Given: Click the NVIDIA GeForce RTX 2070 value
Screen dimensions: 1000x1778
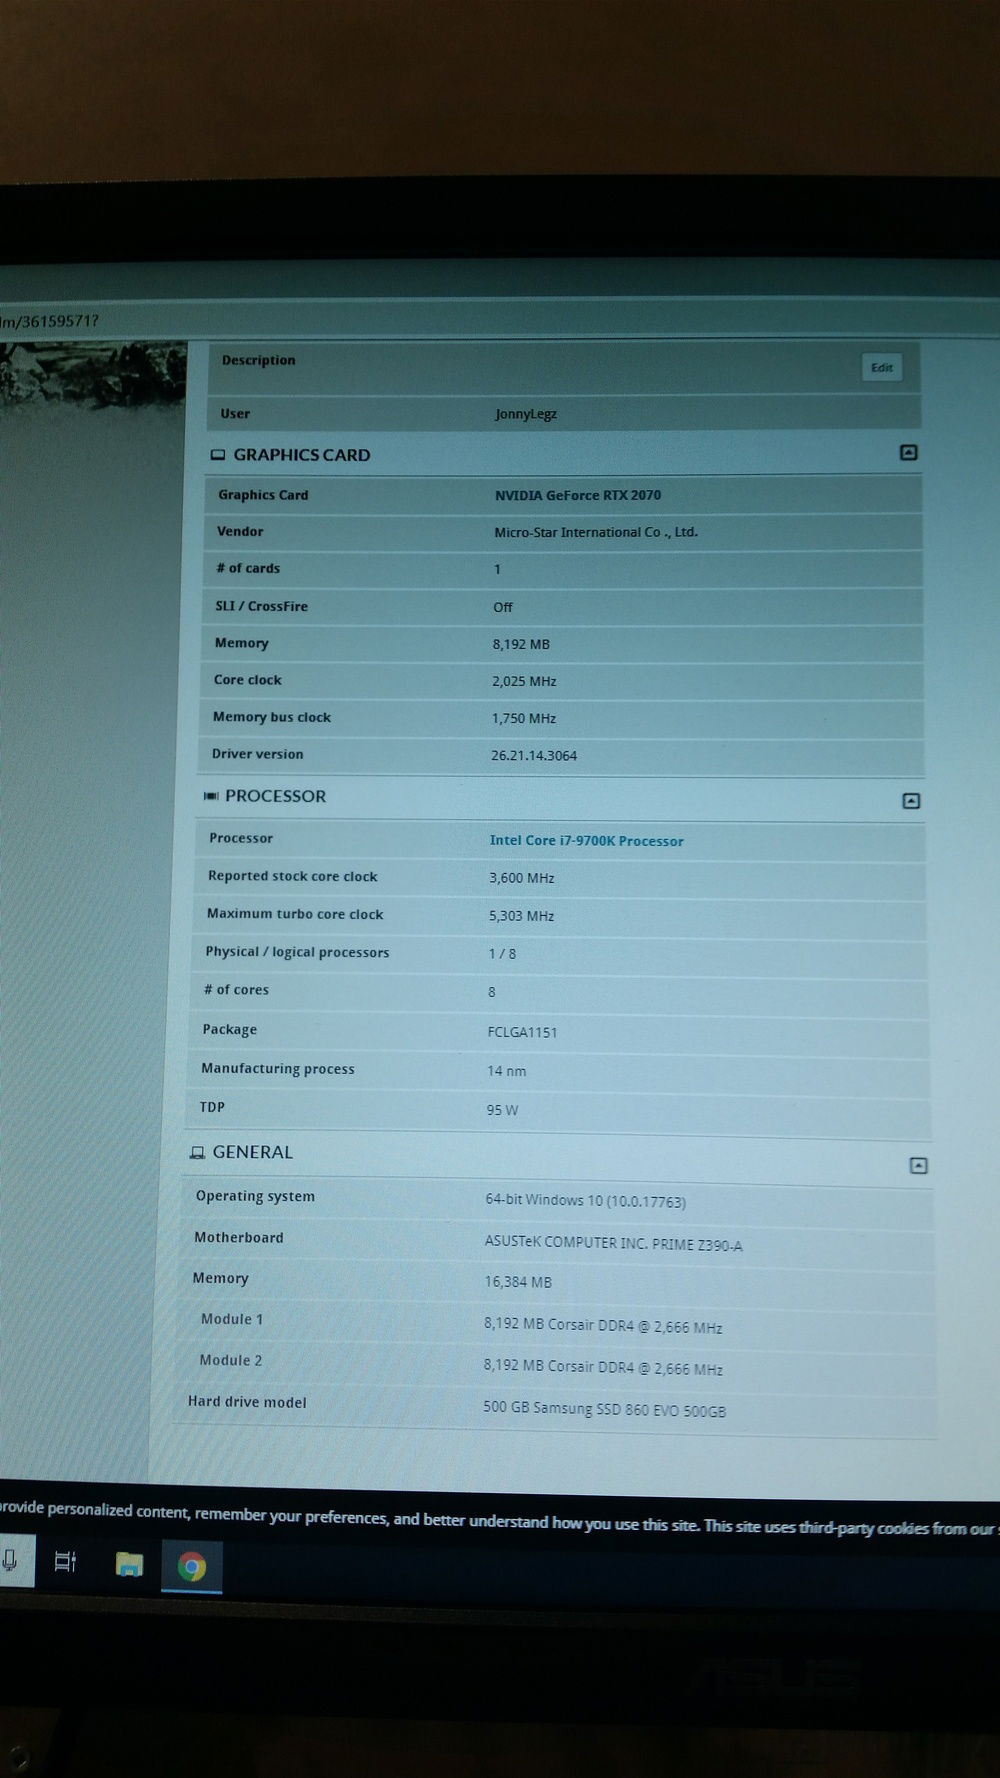Looking at the screenshot, I should pyautogui.click(x=577, y=495).
